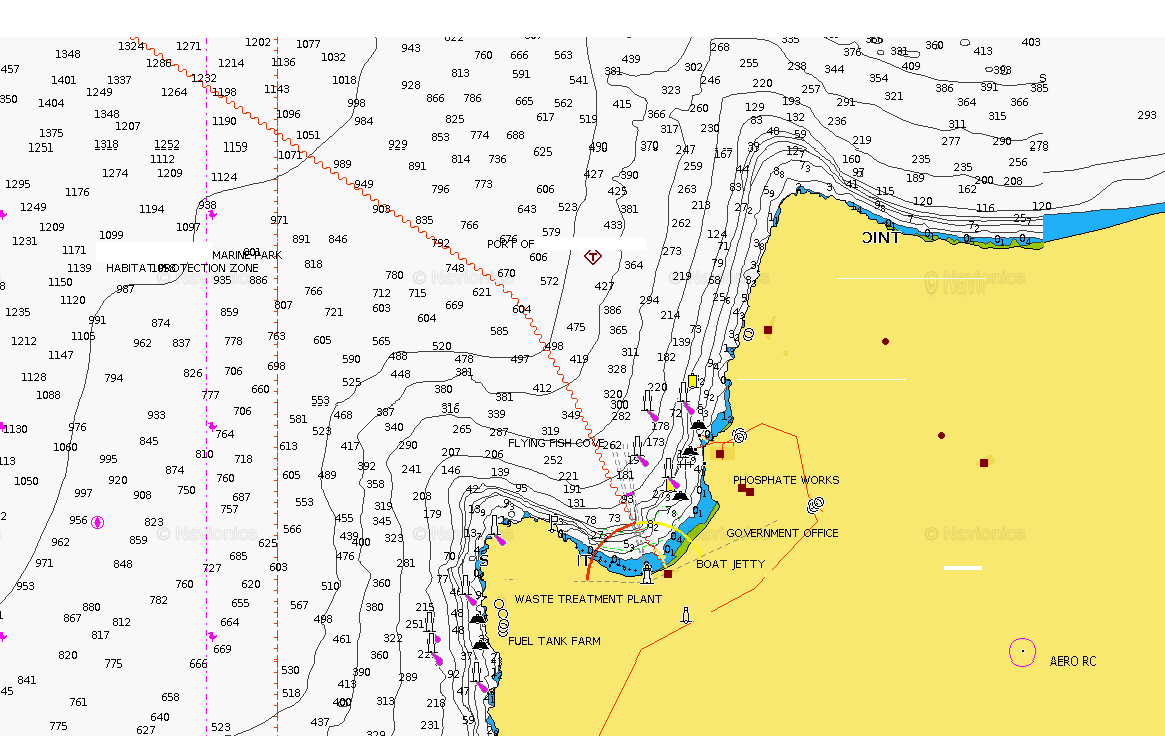Image resolution: width=1165 pixels, height=736 pixels.
Task: Select the WASTE TREATMENT PLANT label
Action: [x=588, y=599]
